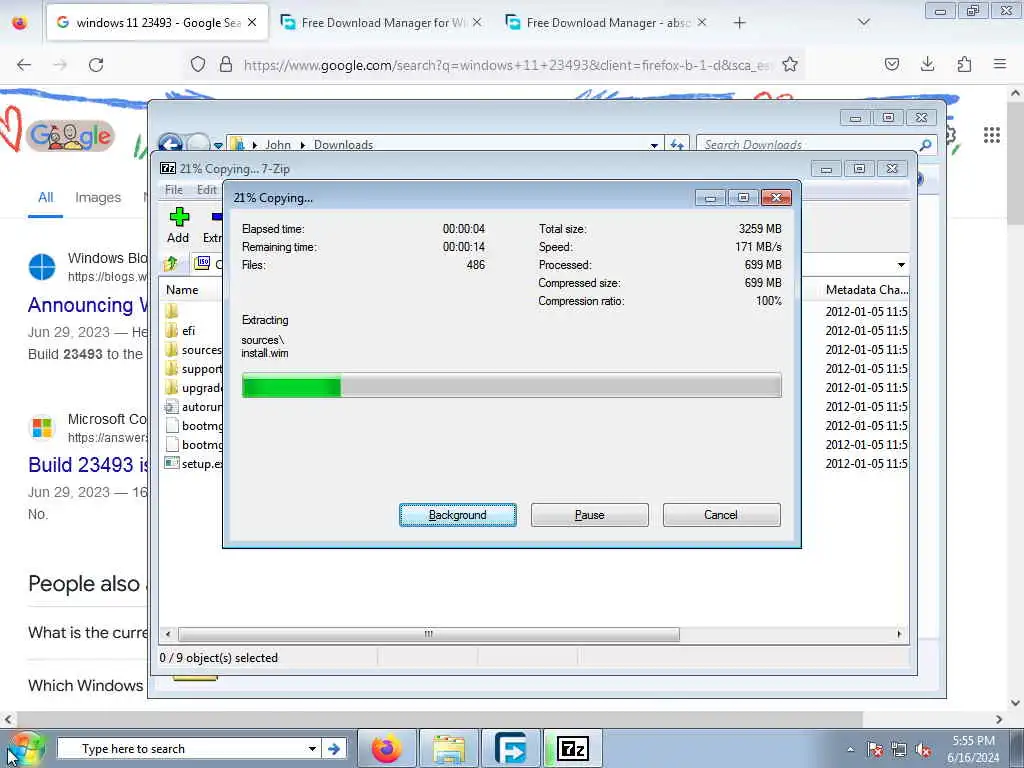
Task: Click the Explorer refresh button icon
Action: coord(677,144)
